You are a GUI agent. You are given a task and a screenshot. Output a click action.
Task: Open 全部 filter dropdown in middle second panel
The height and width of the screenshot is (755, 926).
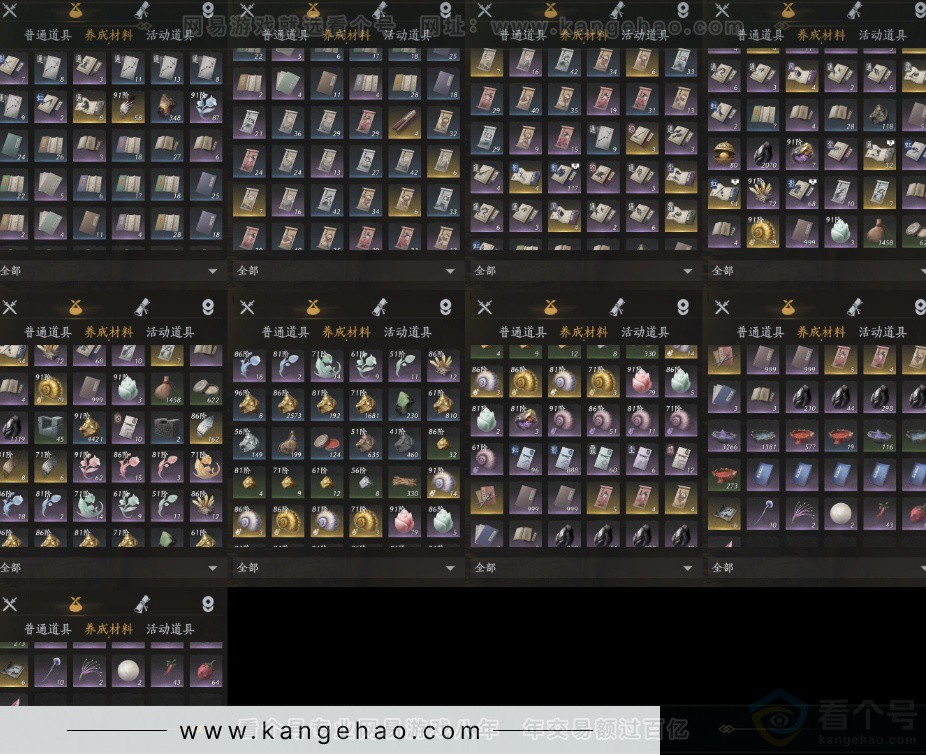click(346, 568)
